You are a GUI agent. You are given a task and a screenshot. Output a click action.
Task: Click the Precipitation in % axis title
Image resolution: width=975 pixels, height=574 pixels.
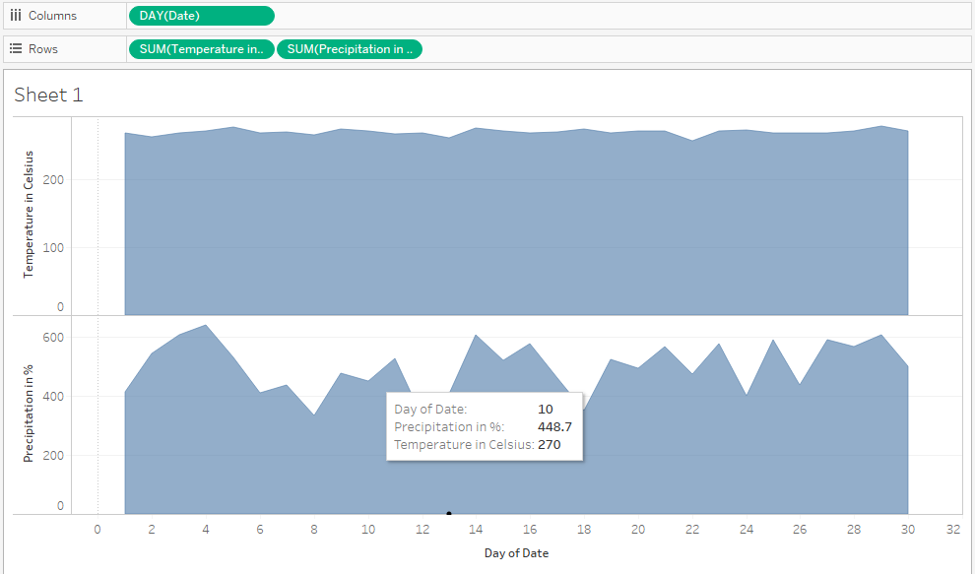(x=29, y=411)
